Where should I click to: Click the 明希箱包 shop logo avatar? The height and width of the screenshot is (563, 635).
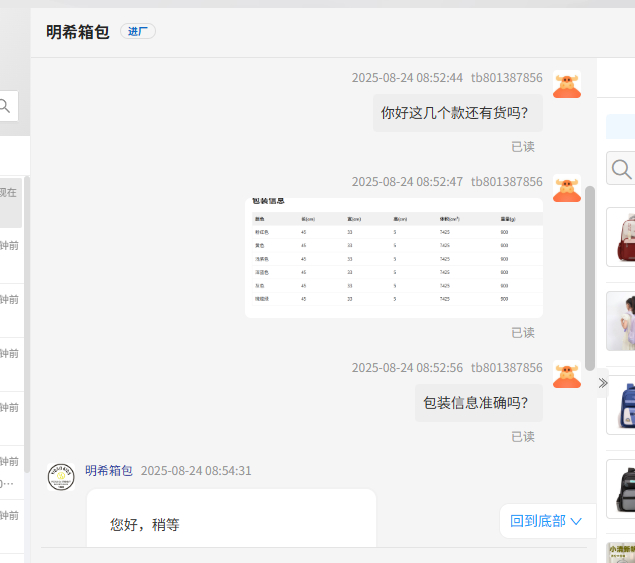(x=61, y=476)
